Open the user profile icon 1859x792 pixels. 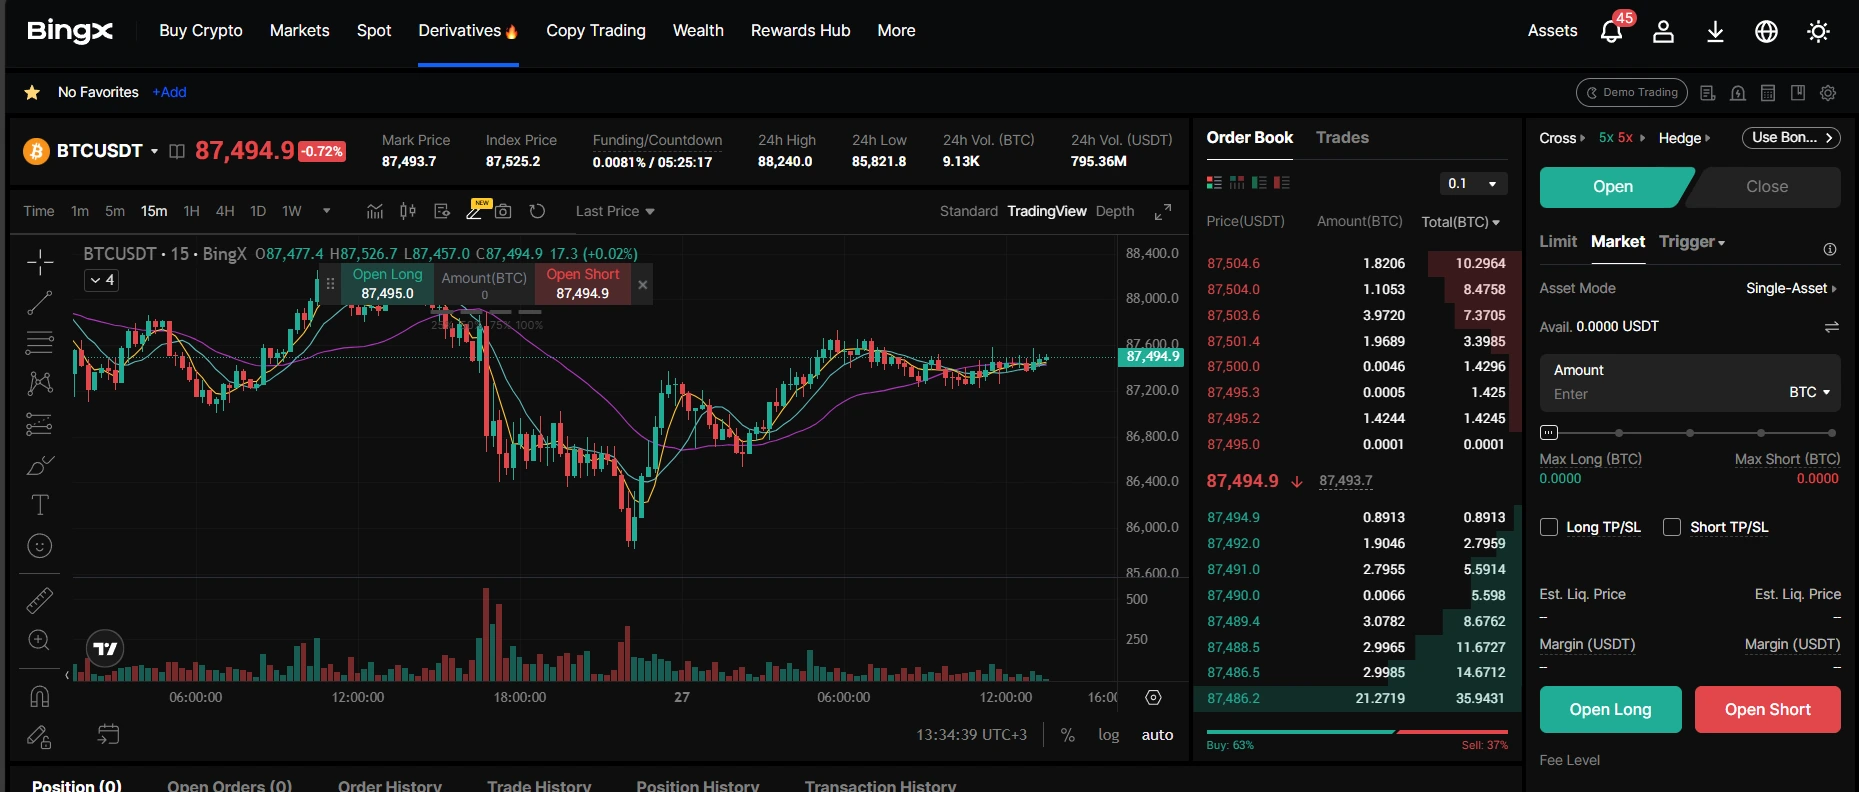pos(1663,31)
